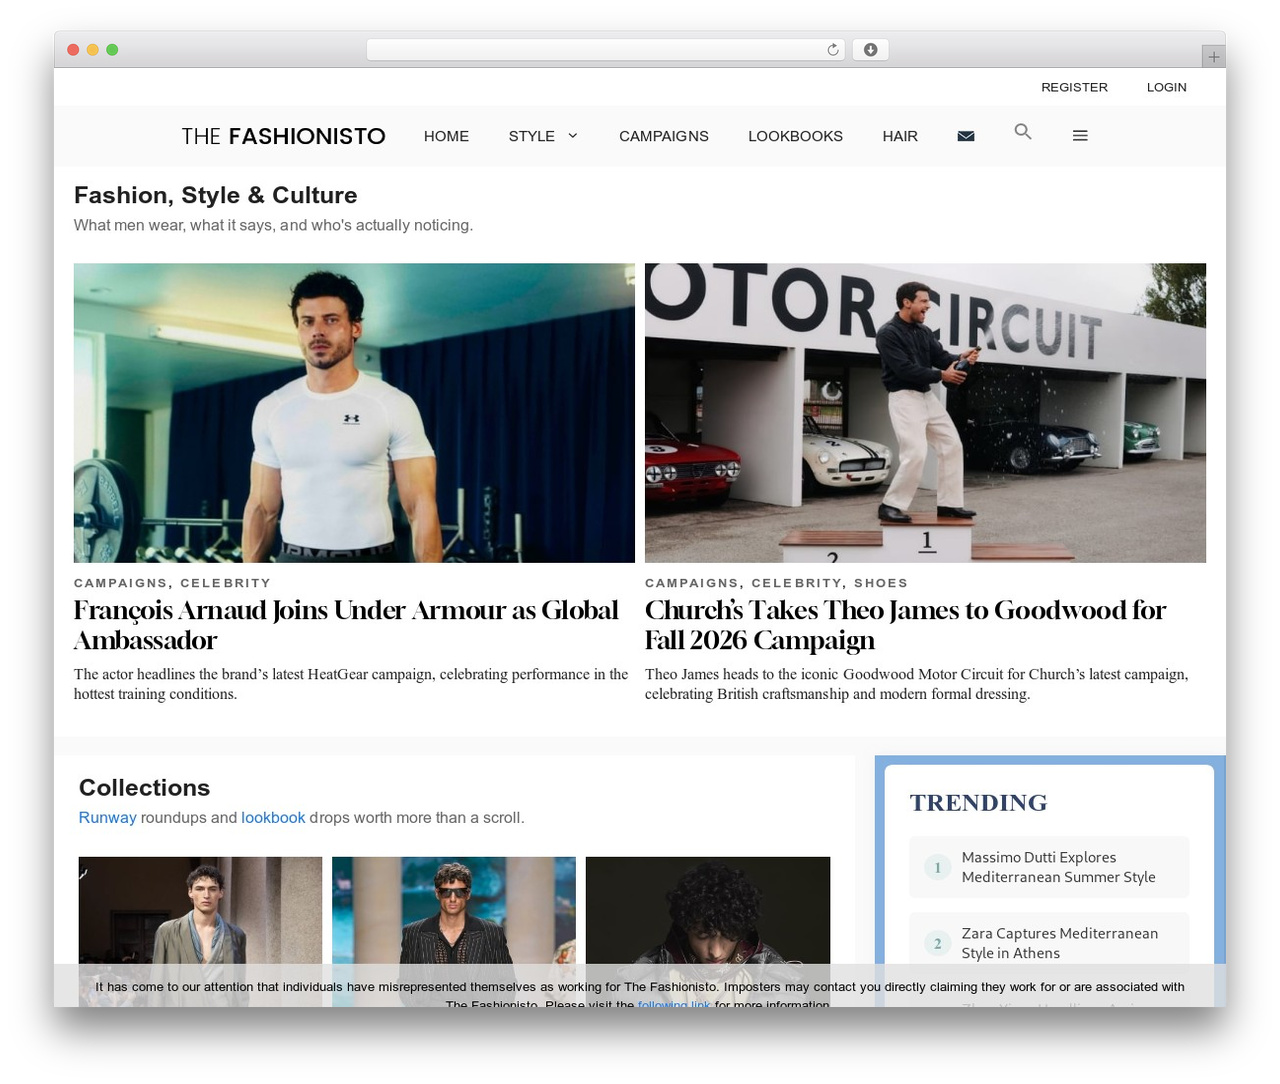Click the browser address bar

[605, 50]
